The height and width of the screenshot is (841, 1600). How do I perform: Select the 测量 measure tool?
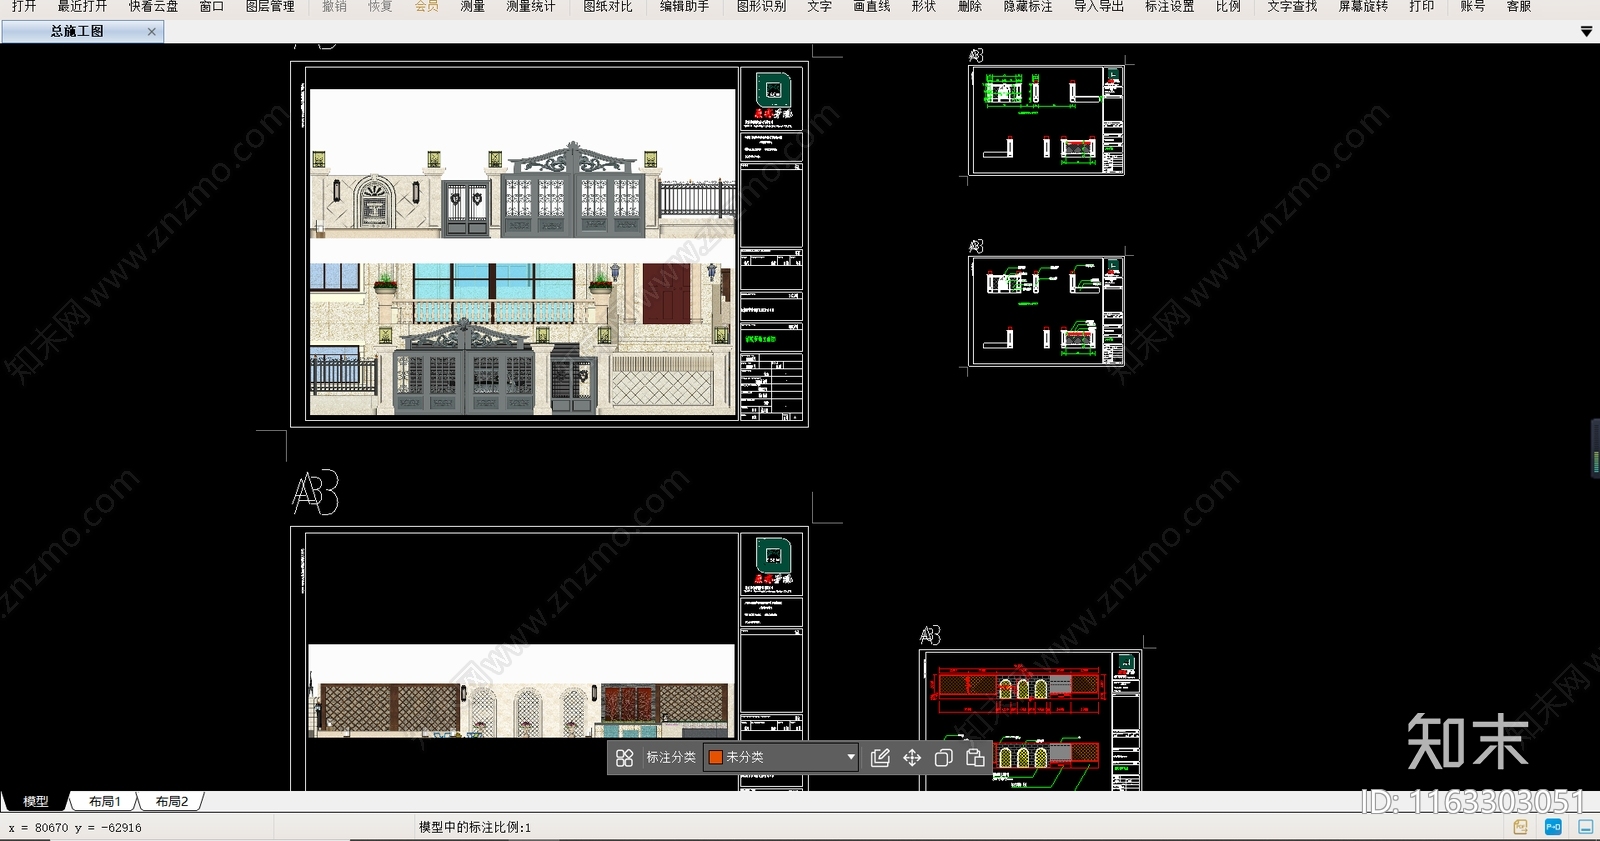tap(472, 7)
